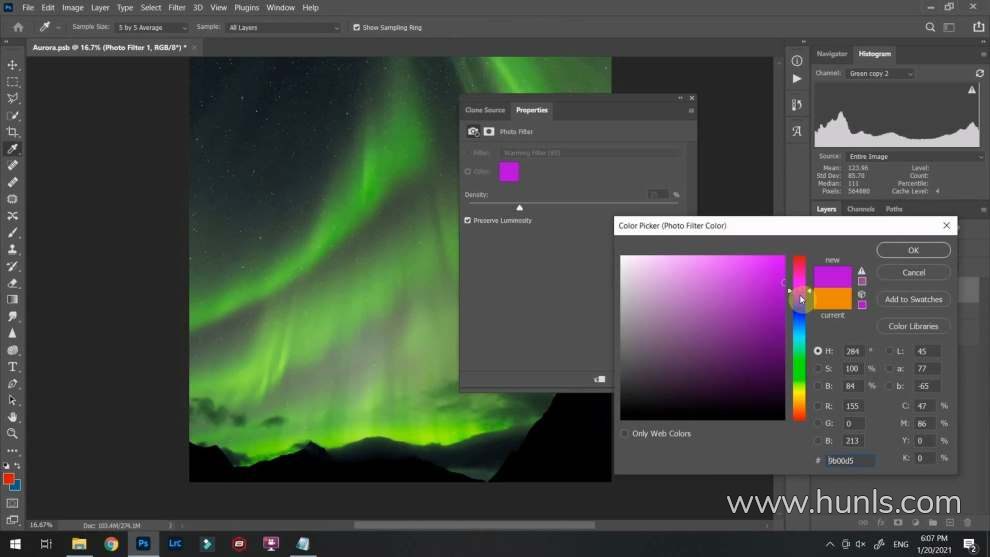Enable Only Web Colors checkbox
Screen dimensions: 990x557
pyautogui.click(x=625, y=434)
